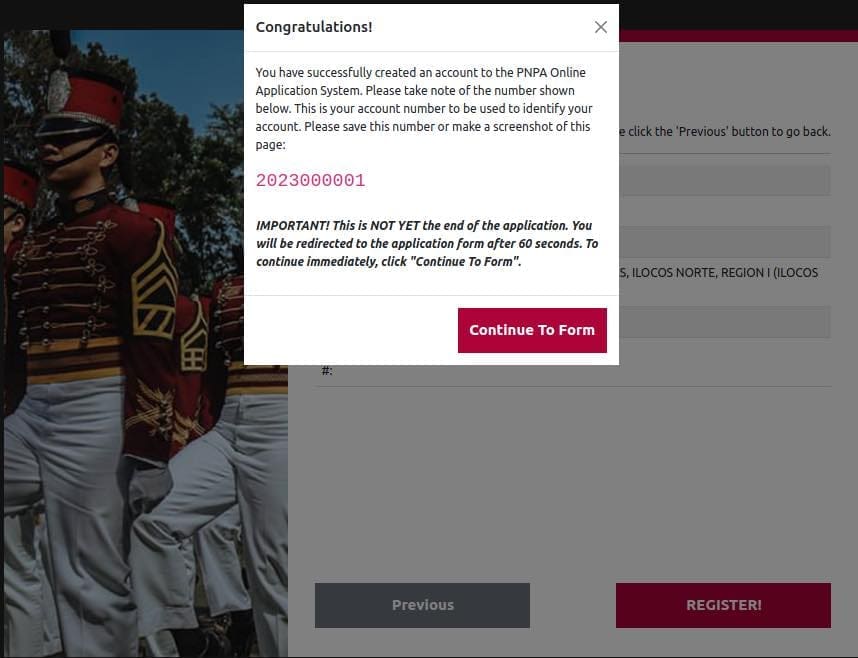
Task: Click the field above the ILOCOS NORTE text
Action: coord(724,242)
